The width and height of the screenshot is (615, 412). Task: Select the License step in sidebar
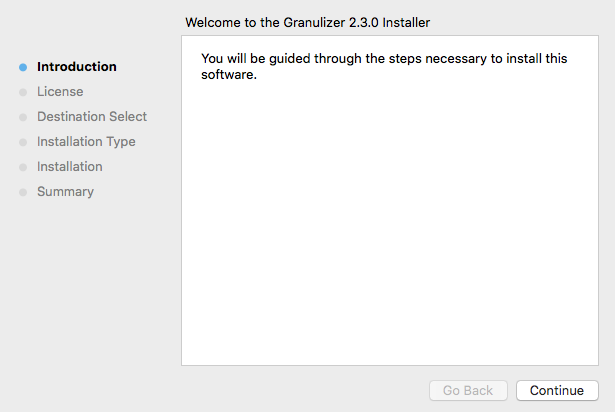coord(60,92)
